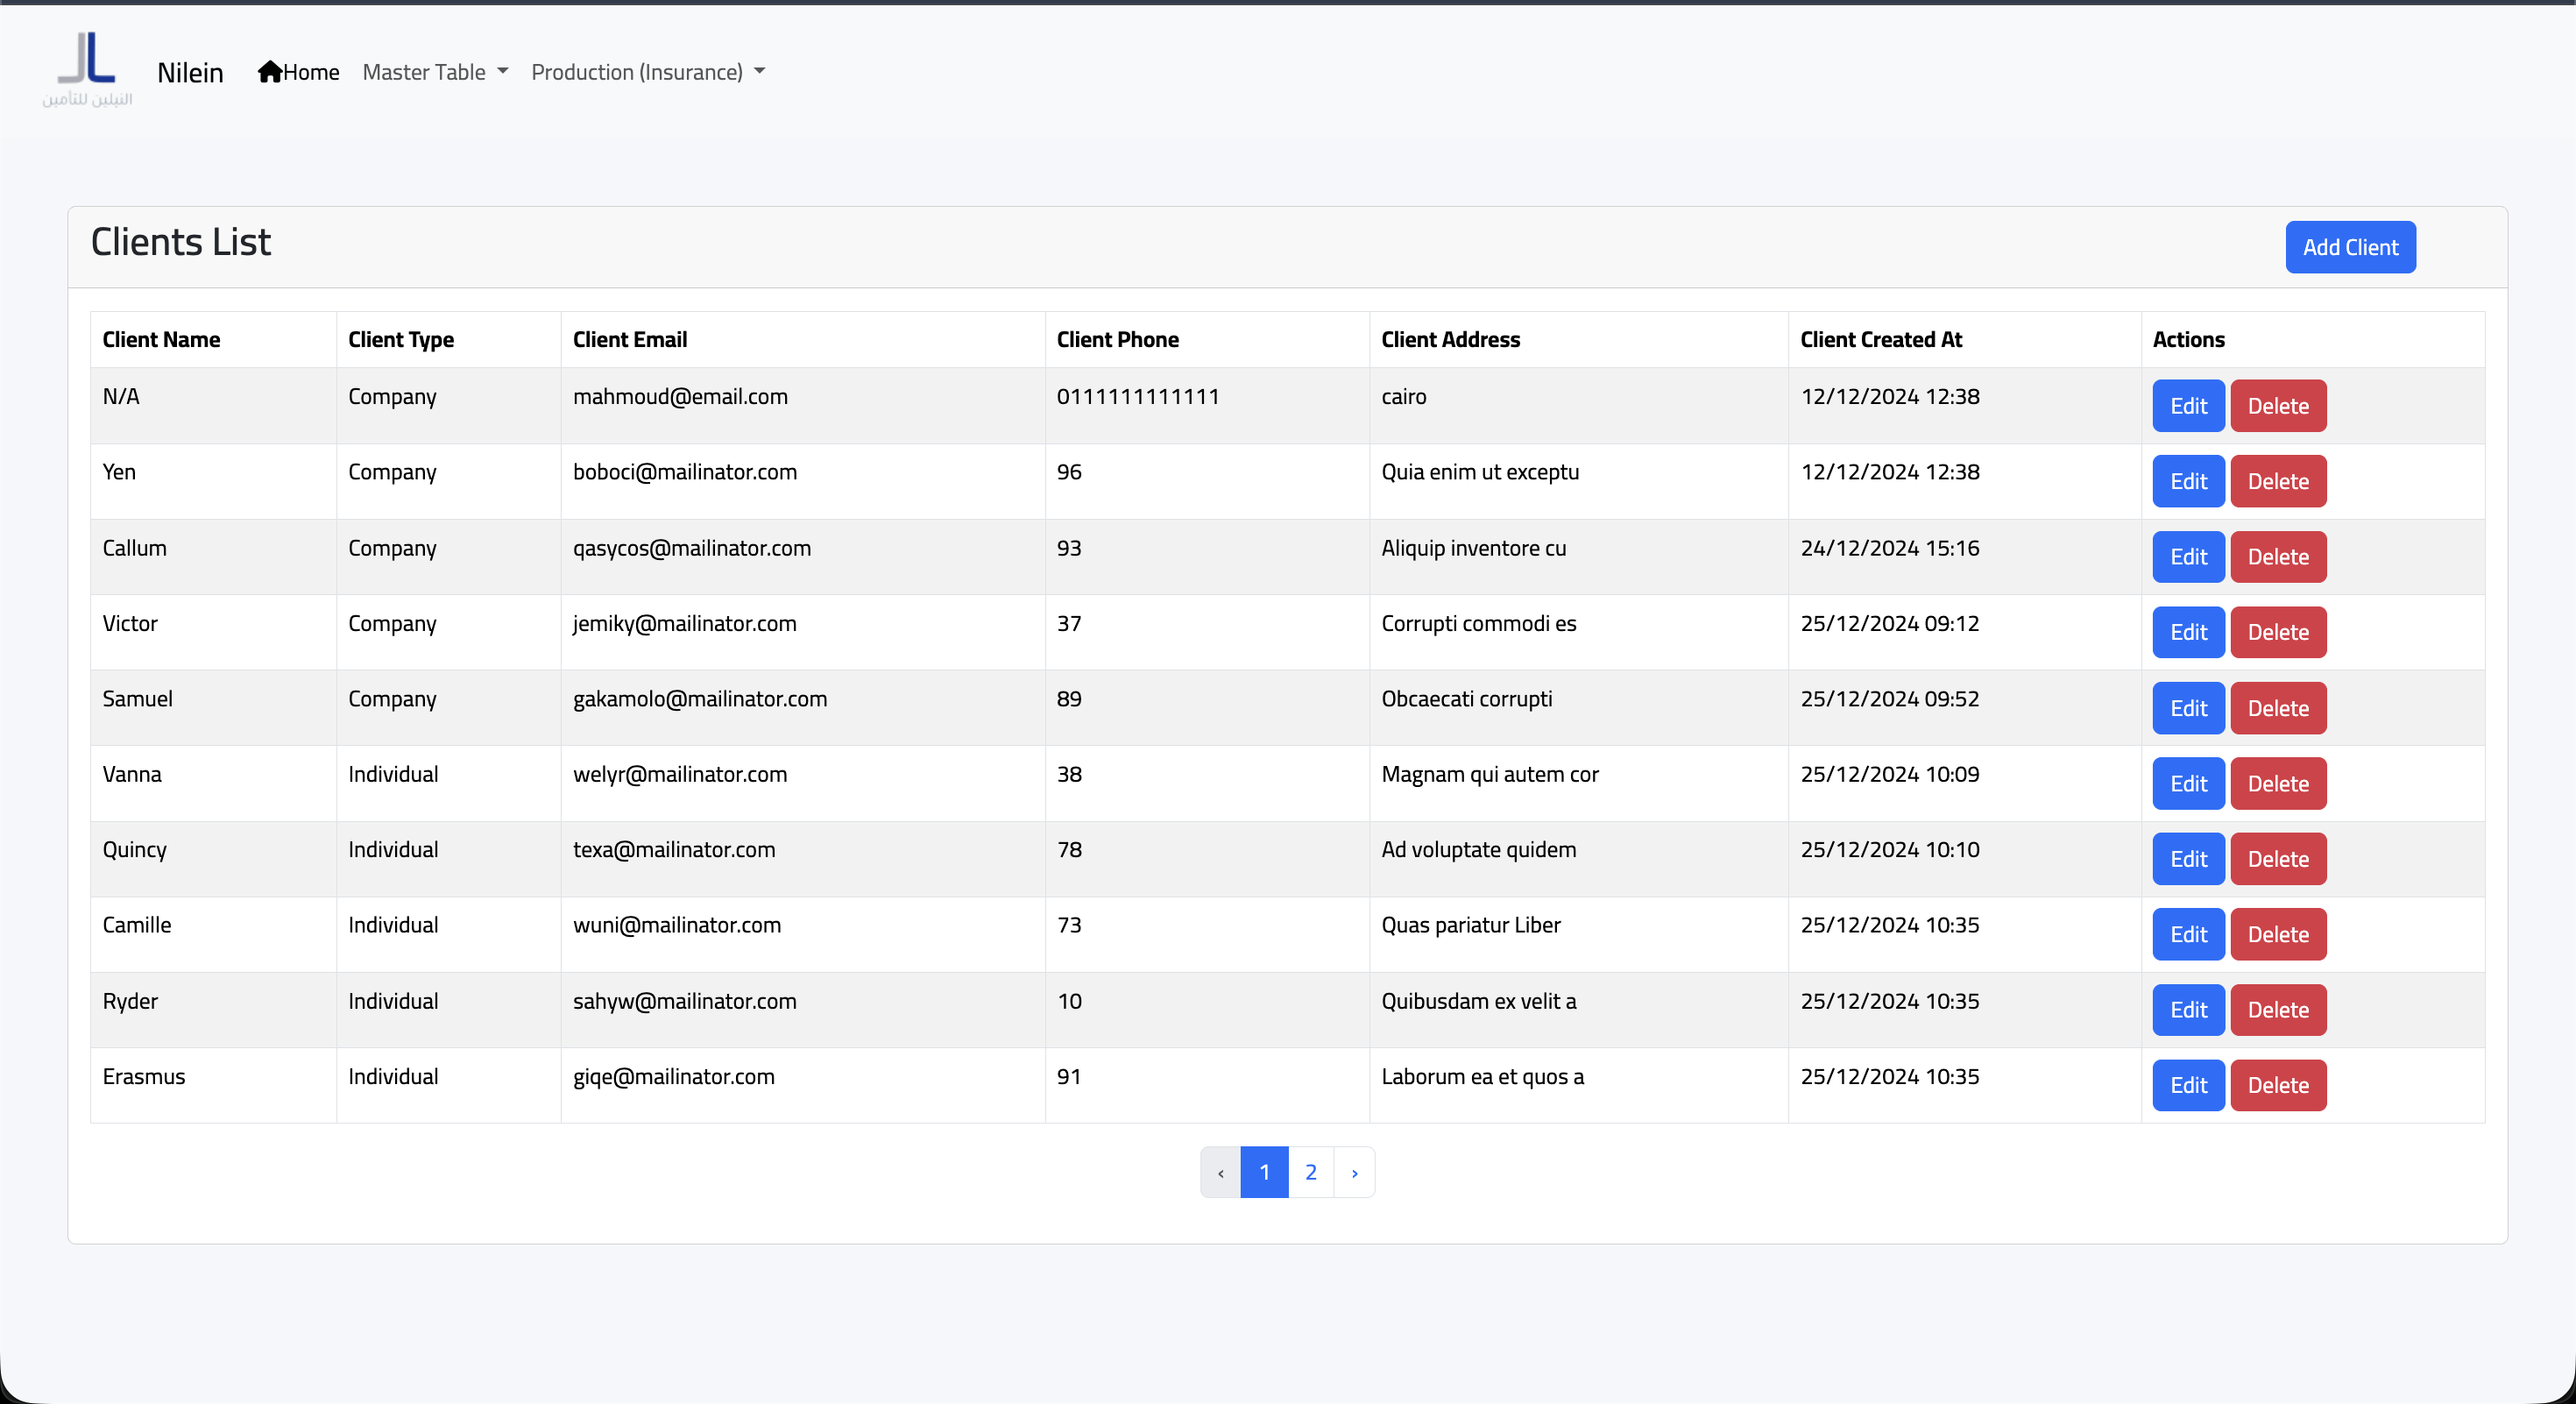Delete the Callum client entry

click(2277, 557)
